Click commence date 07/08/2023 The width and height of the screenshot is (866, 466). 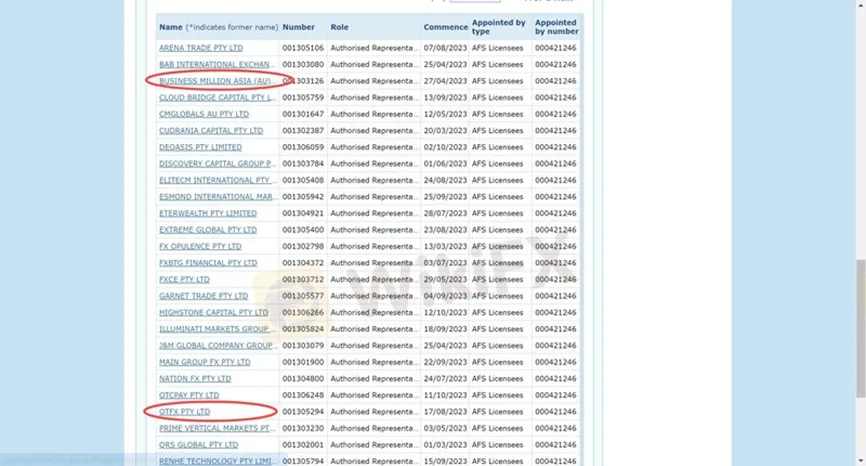[445, 48]
